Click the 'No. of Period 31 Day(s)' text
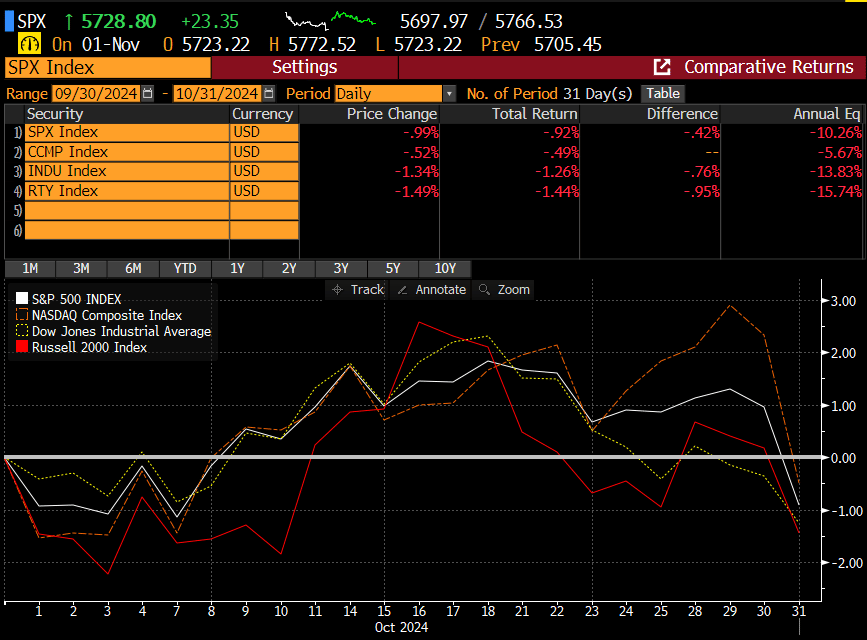 (549, 93)
